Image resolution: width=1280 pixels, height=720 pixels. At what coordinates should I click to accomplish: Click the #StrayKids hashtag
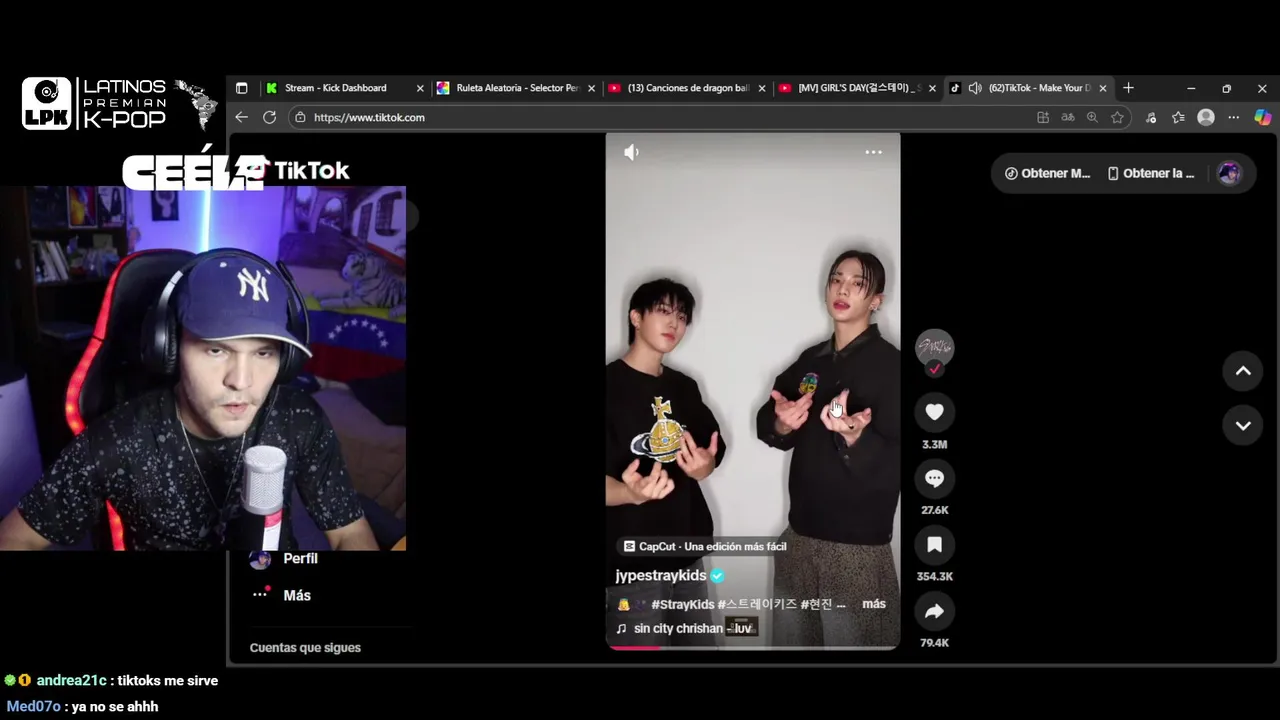click(x=682, y=604)
